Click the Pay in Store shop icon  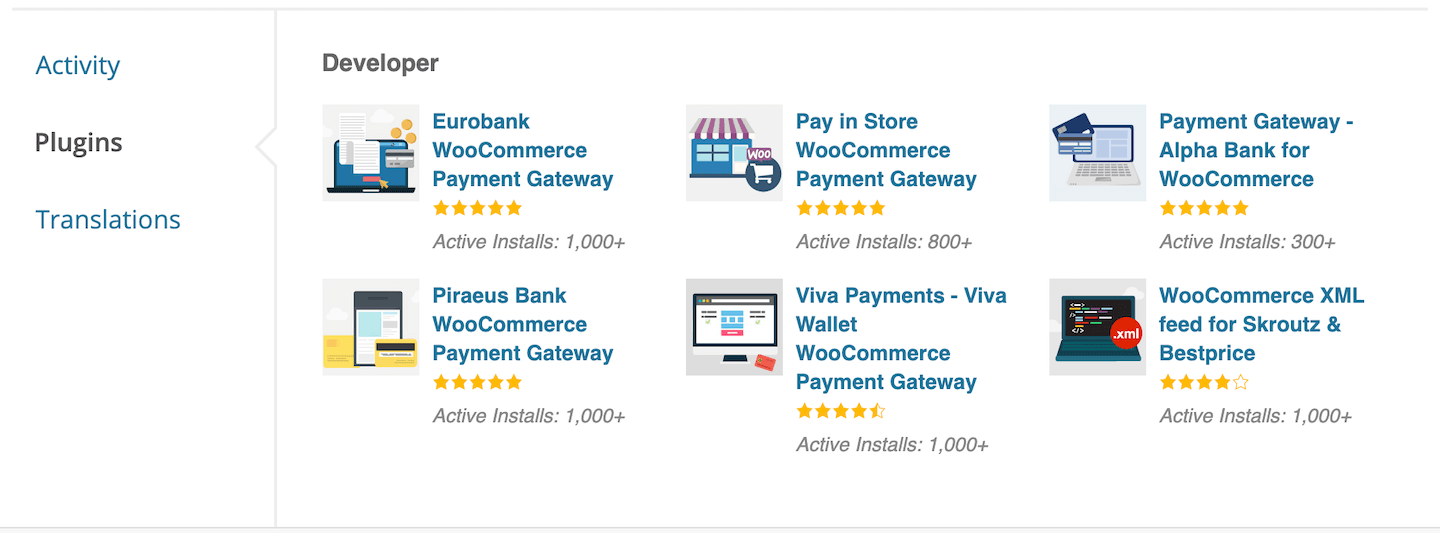(x=734, y=153)
